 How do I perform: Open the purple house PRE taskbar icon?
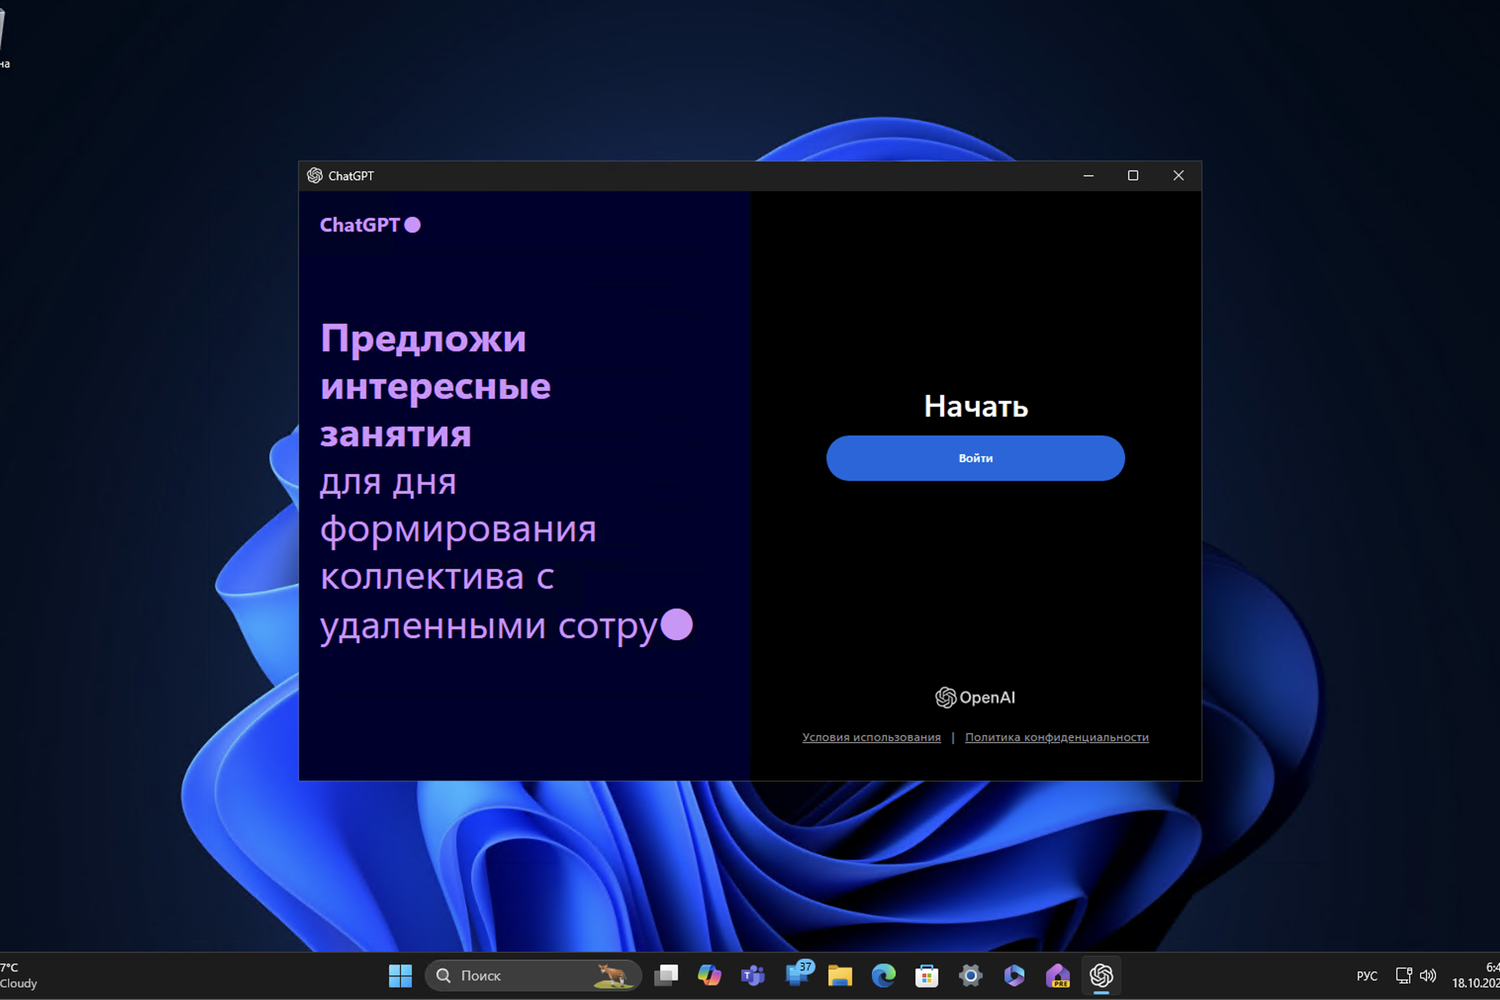click(1058, 975)
